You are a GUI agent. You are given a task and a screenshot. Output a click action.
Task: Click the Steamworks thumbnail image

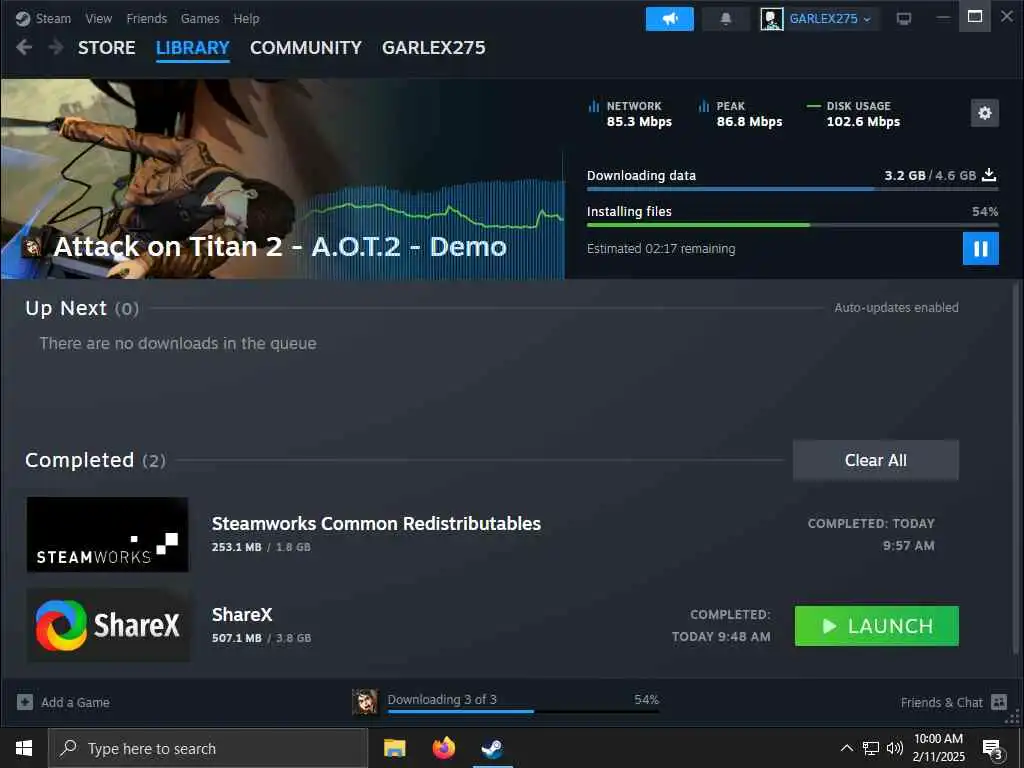click(108, 535)
